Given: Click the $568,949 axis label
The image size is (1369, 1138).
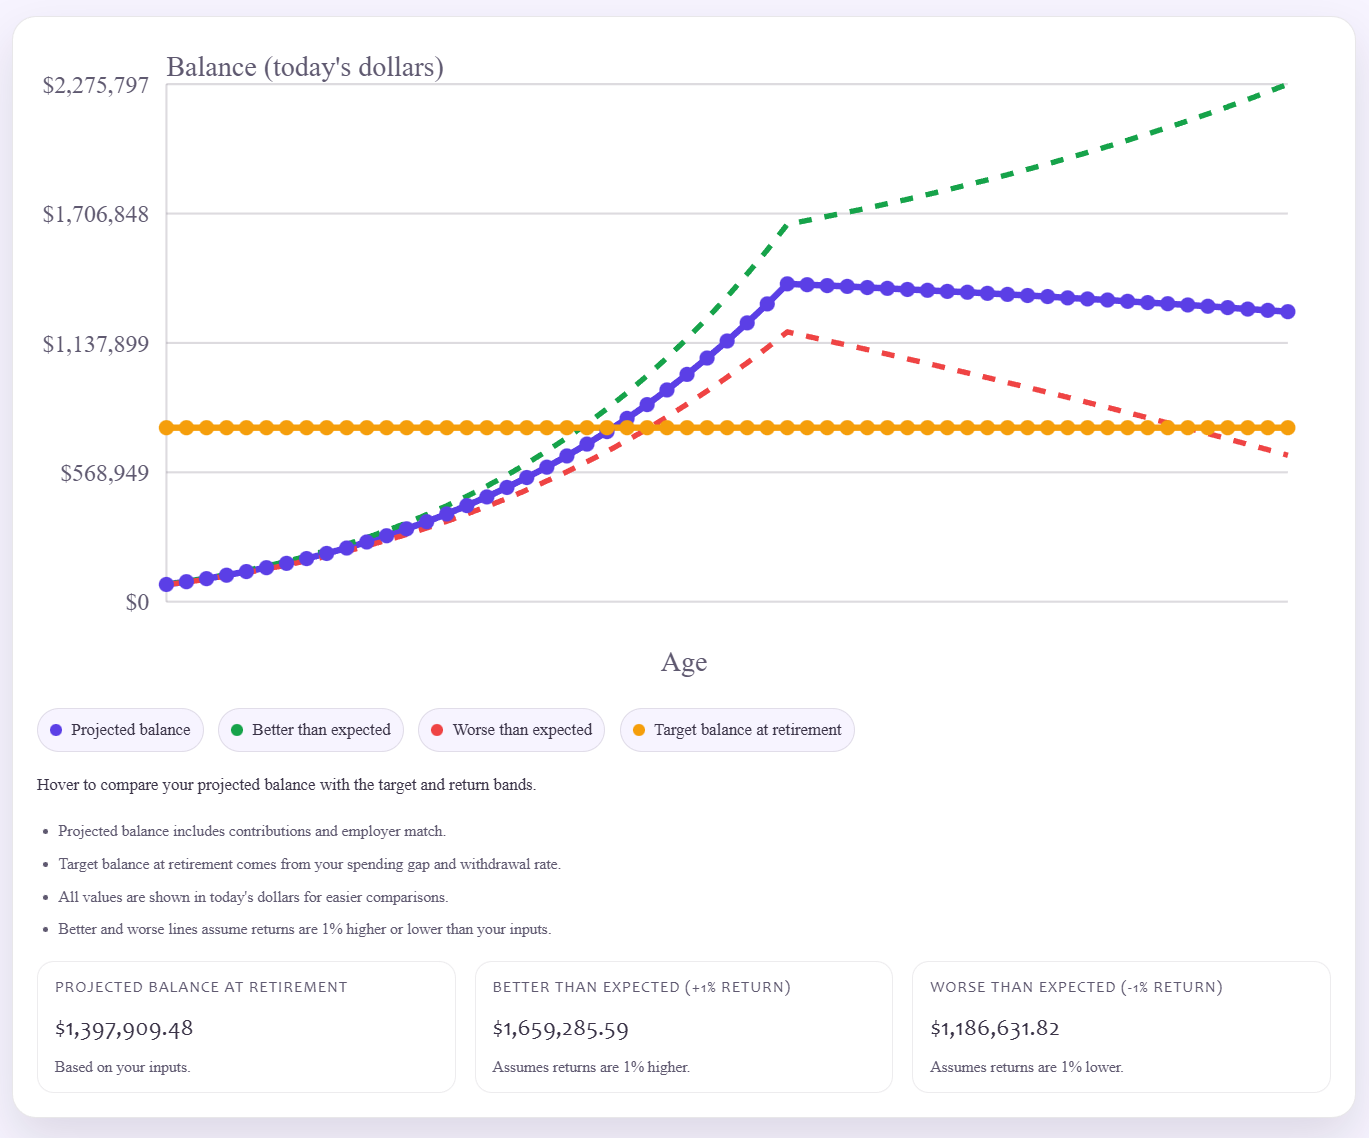Looking at the screenshot, I should [105, 473].
